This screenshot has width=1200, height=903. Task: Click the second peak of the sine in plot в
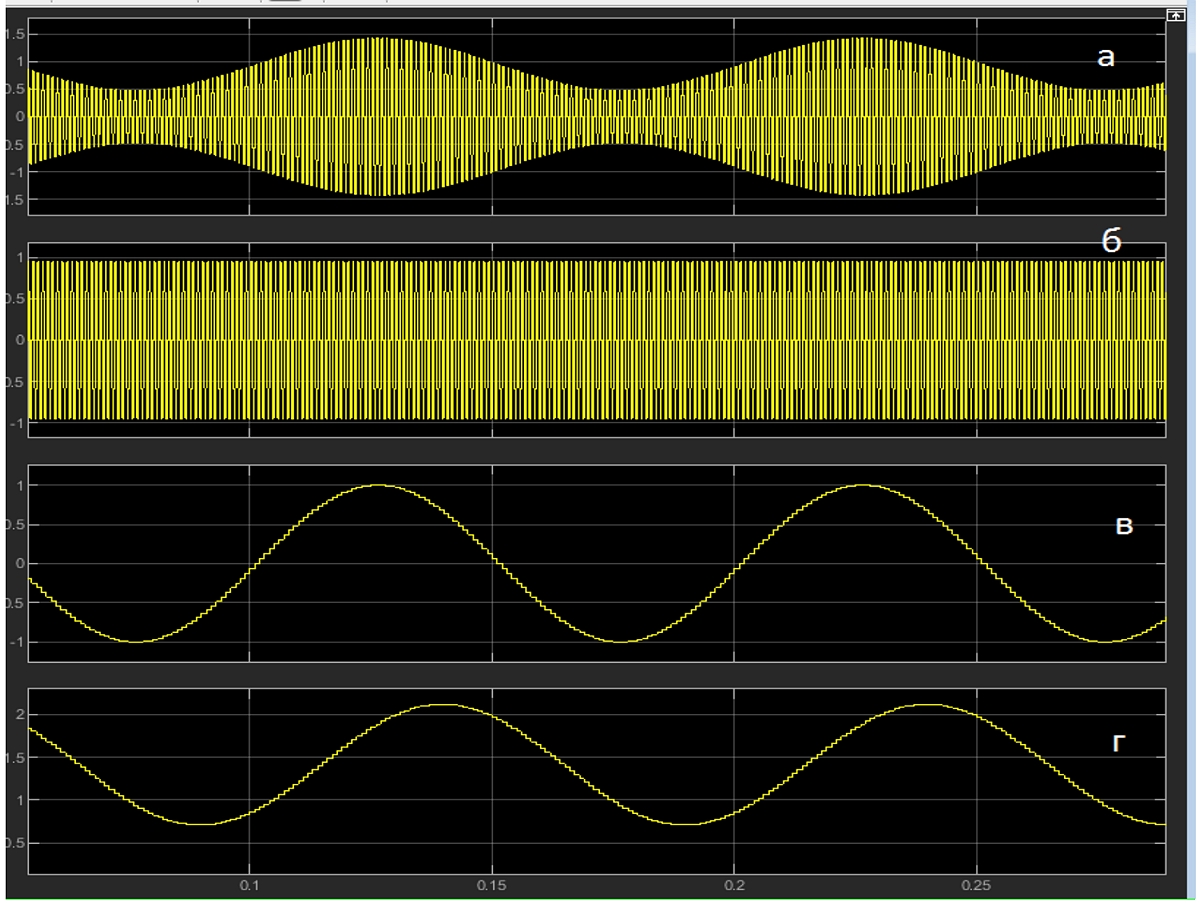[862, 485]
